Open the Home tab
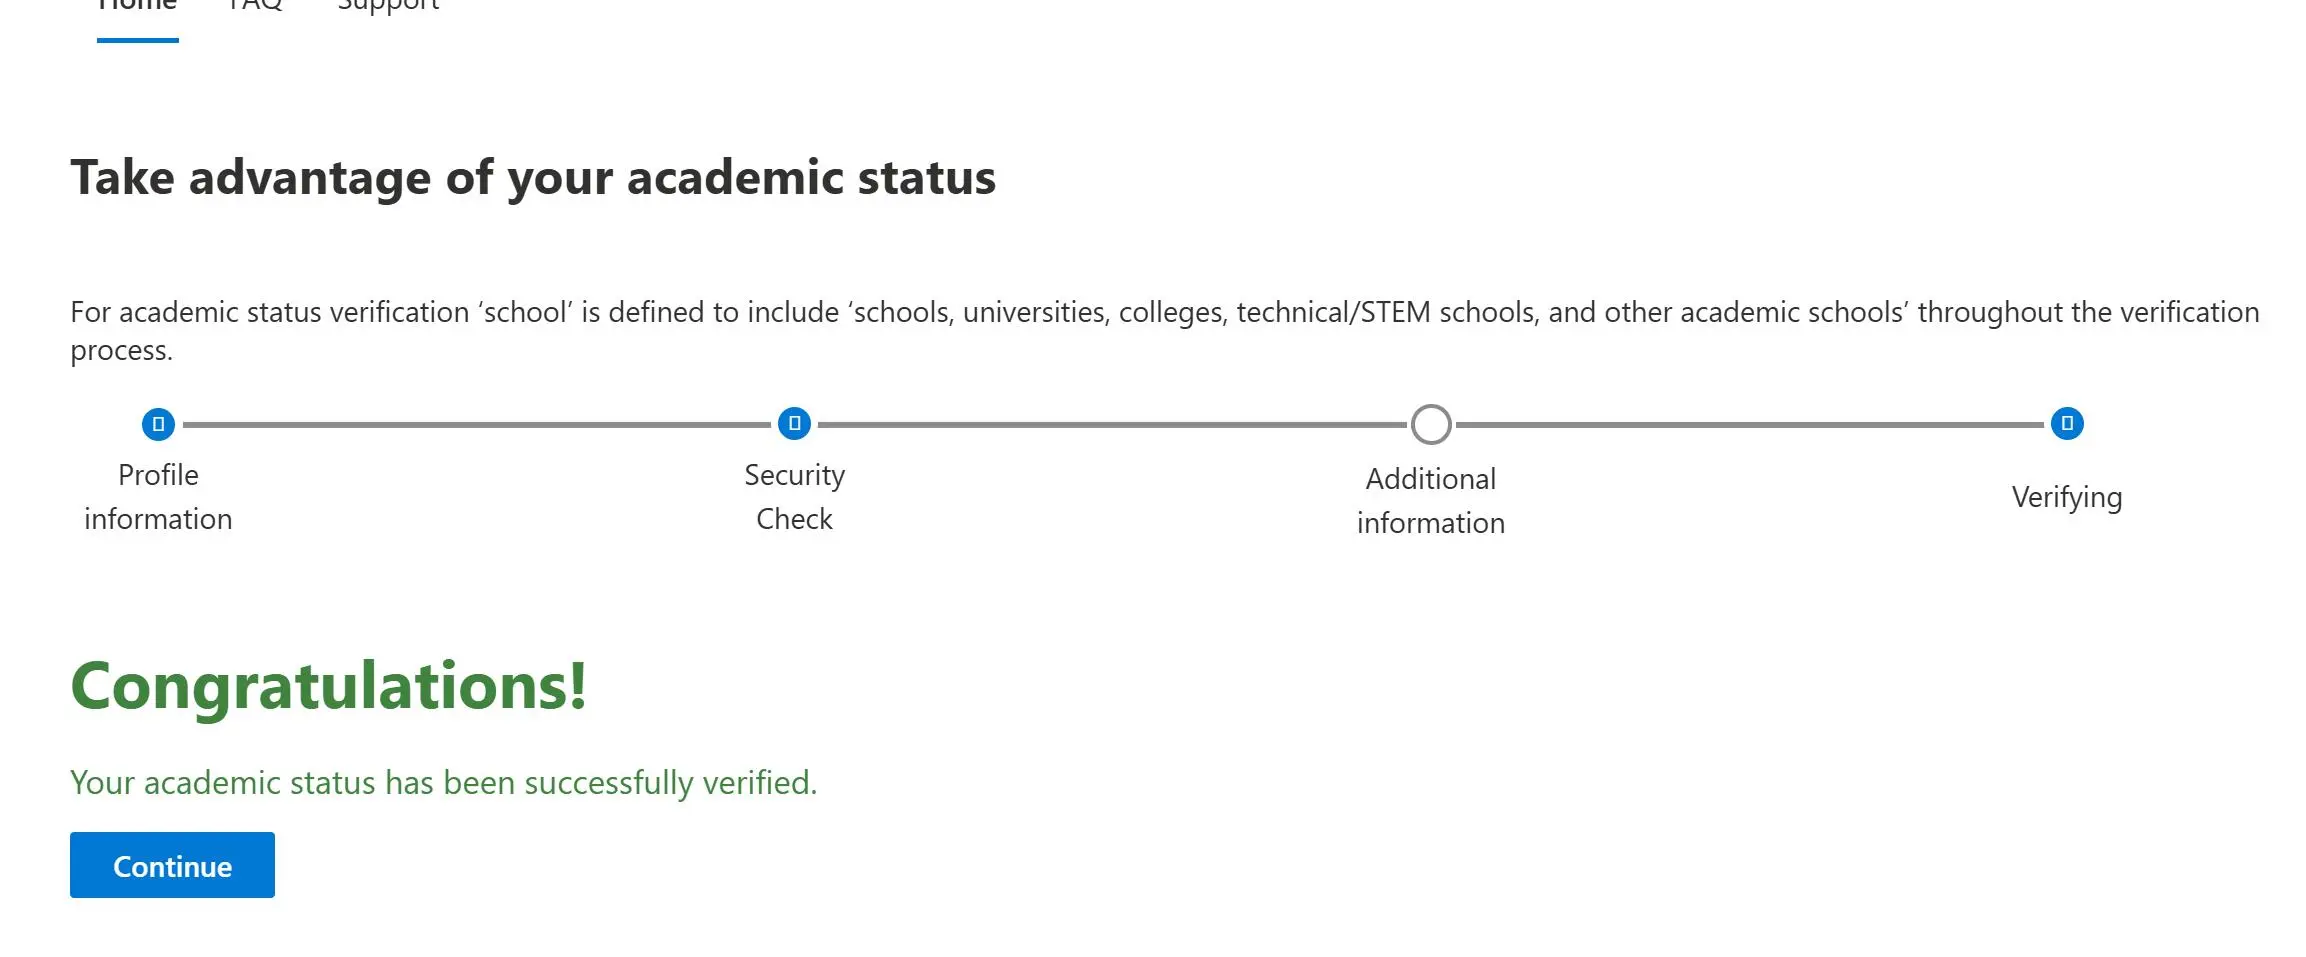This screenshot has width=2306, height=957. (138, 6)
